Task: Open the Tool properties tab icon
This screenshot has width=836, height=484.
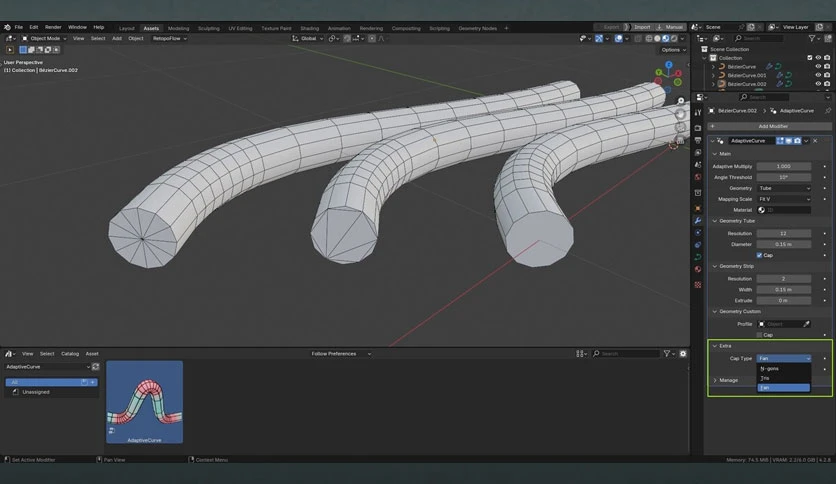Action: pos(698,112)
